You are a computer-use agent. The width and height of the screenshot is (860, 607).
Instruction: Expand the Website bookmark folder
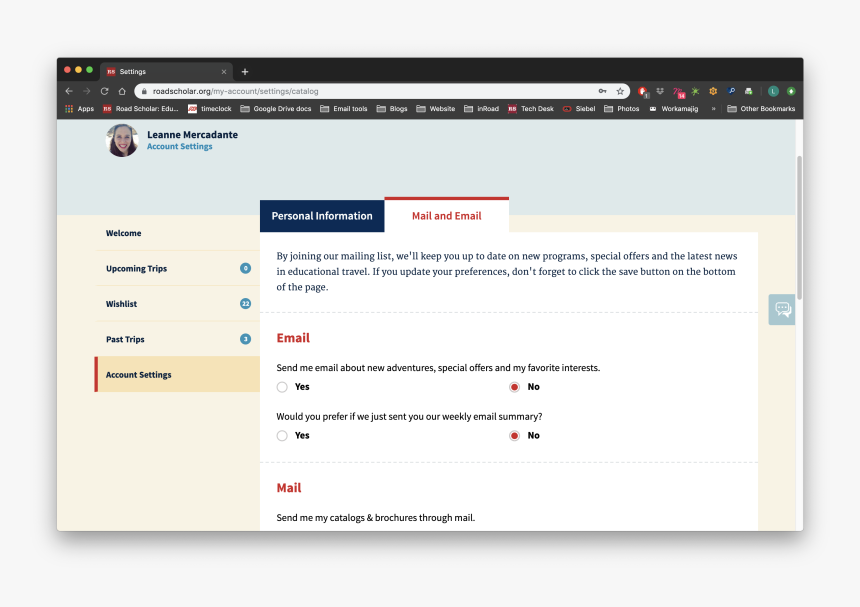pyautogui.click(x=436, y=109)
